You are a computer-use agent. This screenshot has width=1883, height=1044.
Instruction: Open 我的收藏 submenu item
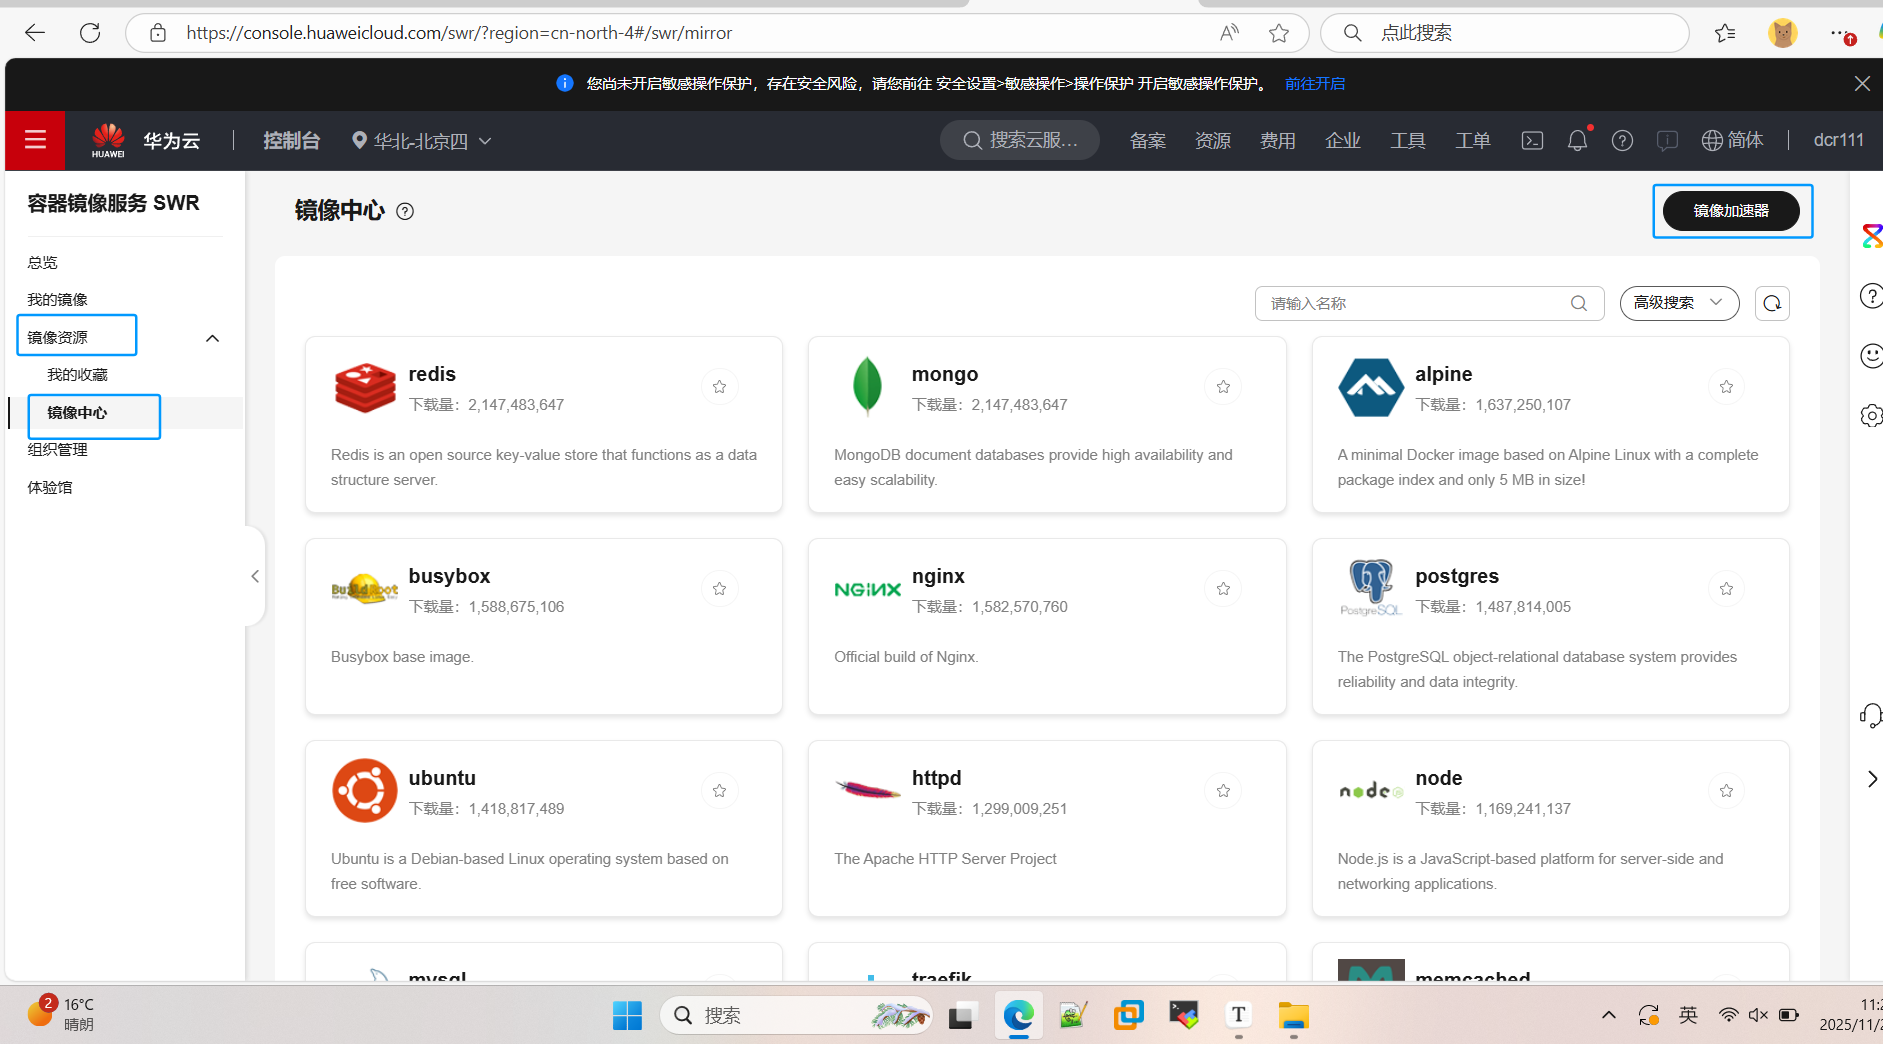(78, 374)
